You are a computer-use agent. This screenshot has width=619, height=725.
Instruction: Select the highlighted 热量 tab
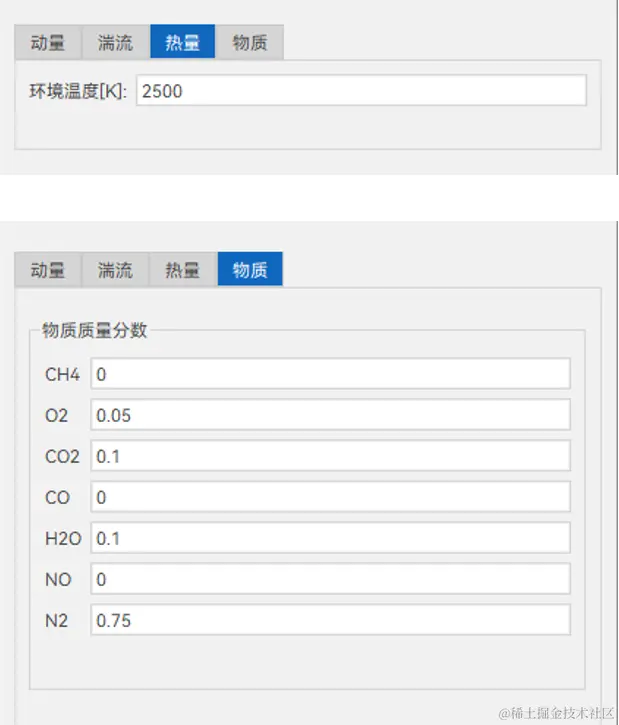[x=183, y=42]
